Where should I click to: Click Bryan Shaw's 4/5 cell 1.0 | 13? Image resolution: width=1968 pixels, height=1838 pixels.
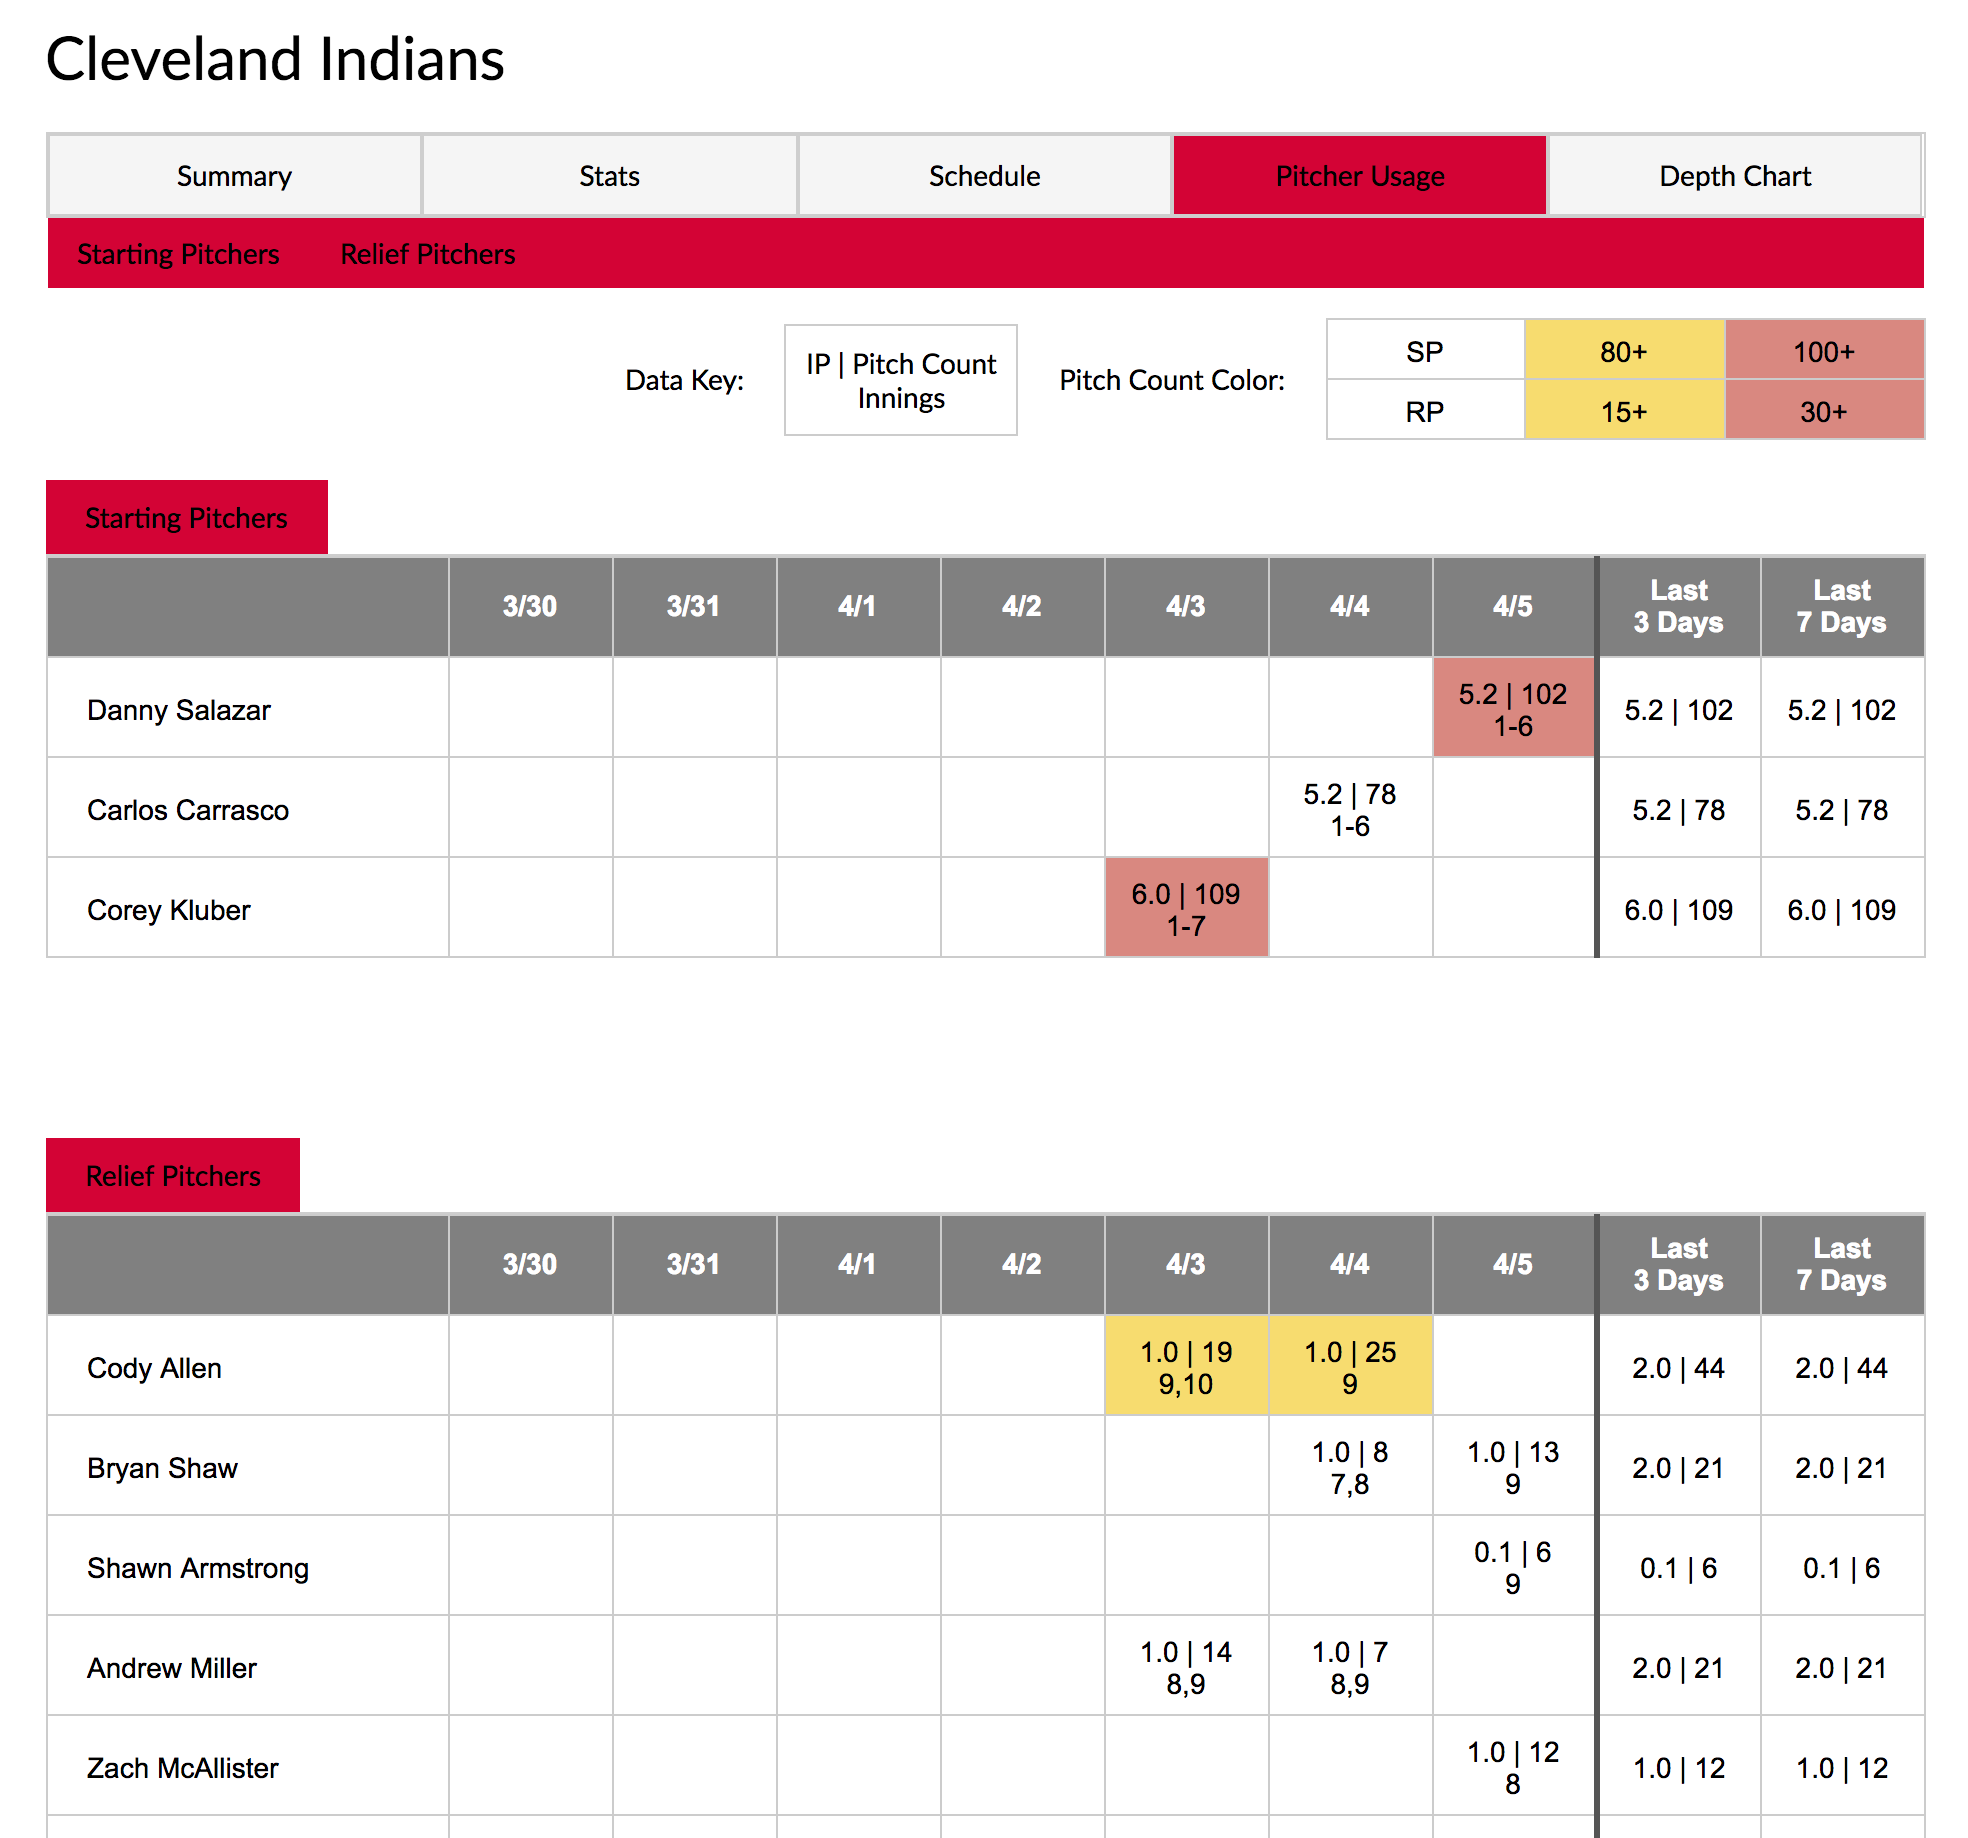point(1513,1466)
